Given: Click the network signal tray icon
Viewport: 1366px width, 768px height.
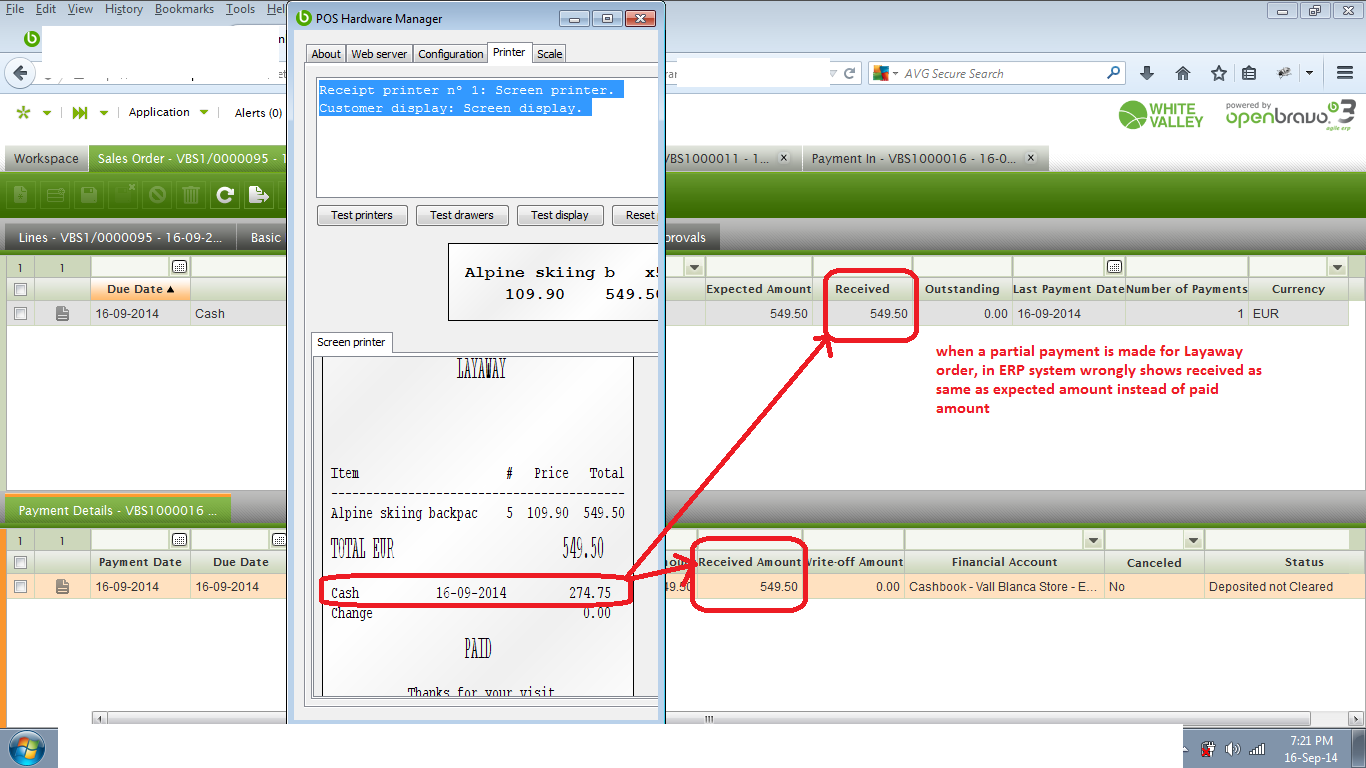Looking at the screenshot, I should click(1257, 748).
